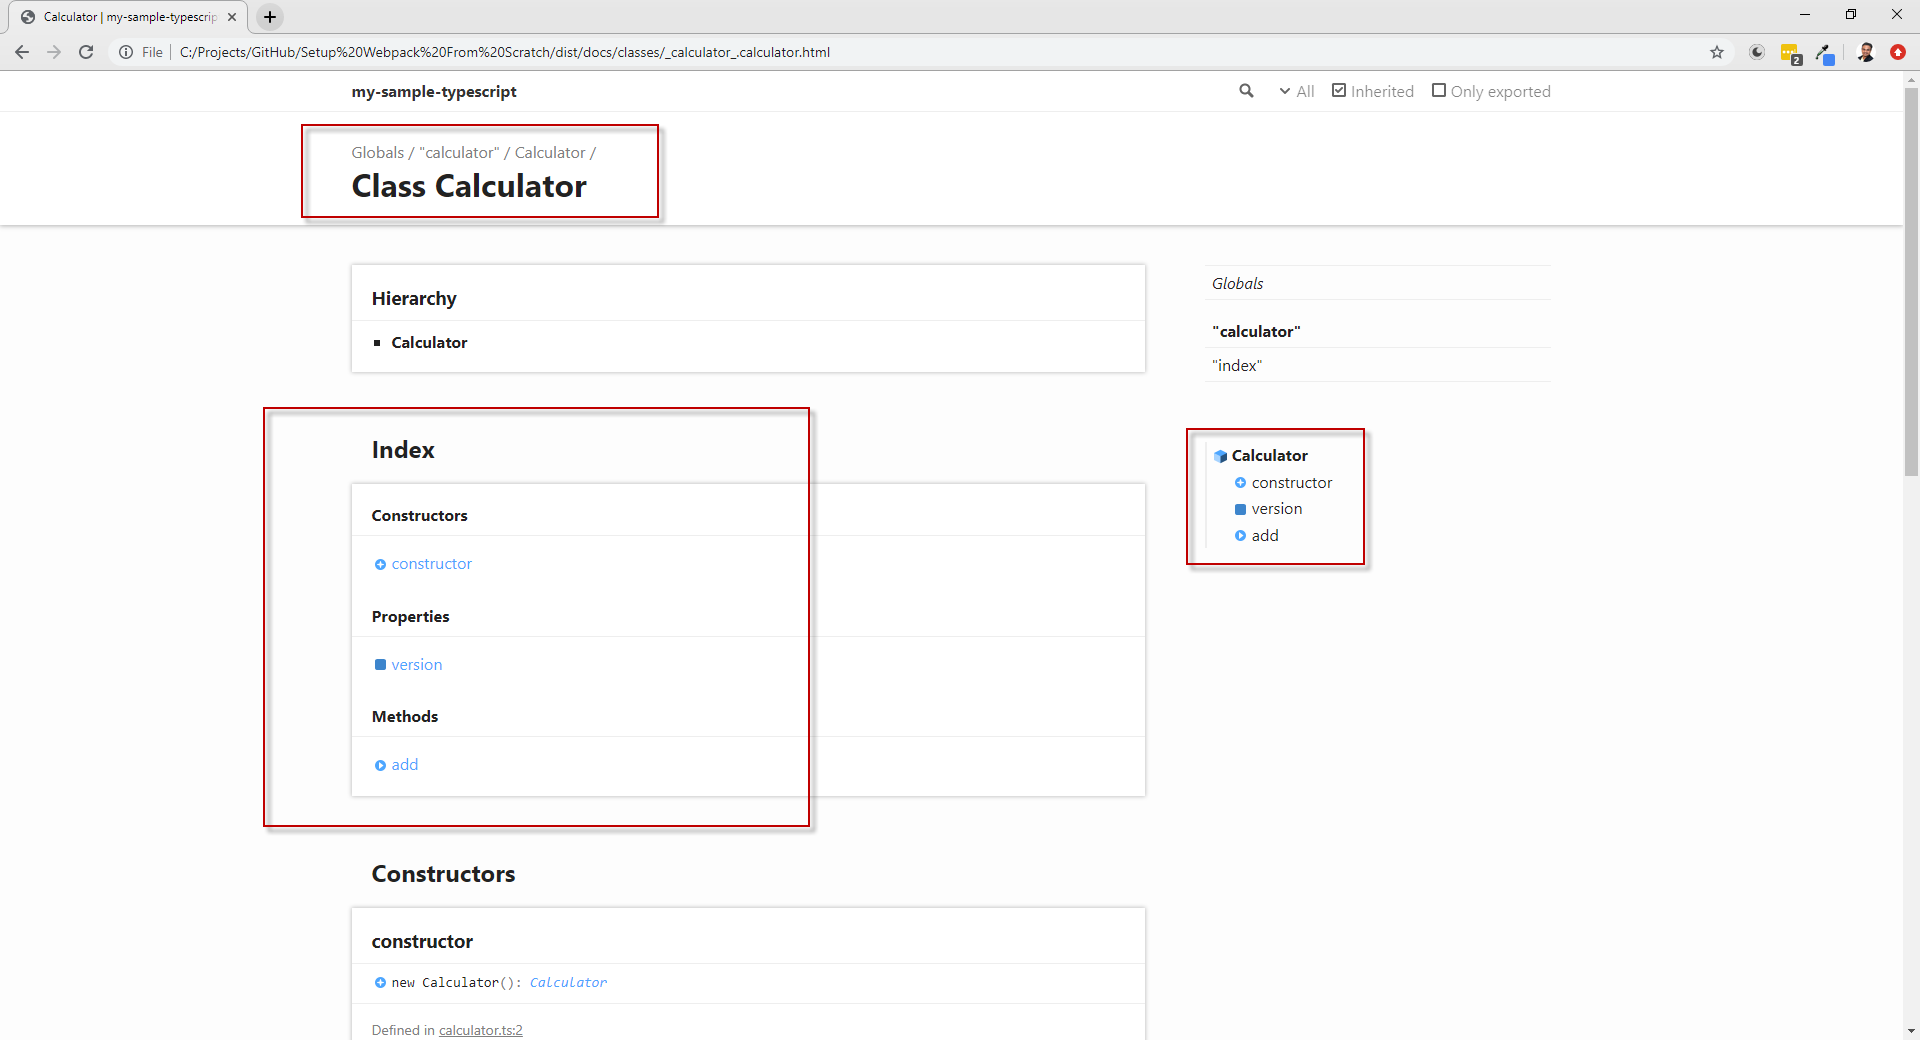This screenshot has height=1040, width=1920.
Task: Click the vertical scrollbar thumb
Action: coord(1911,280)
